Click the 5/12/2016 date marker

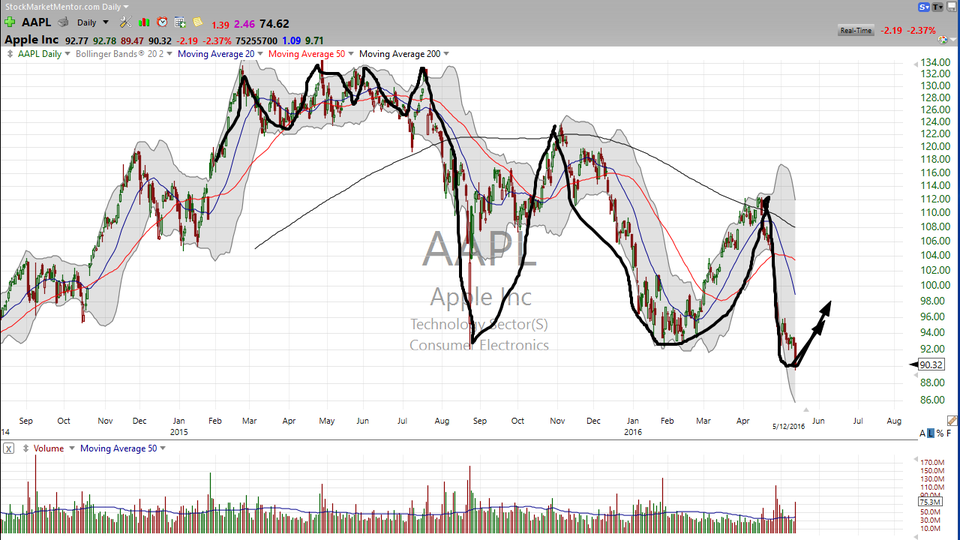pos(789,426)
